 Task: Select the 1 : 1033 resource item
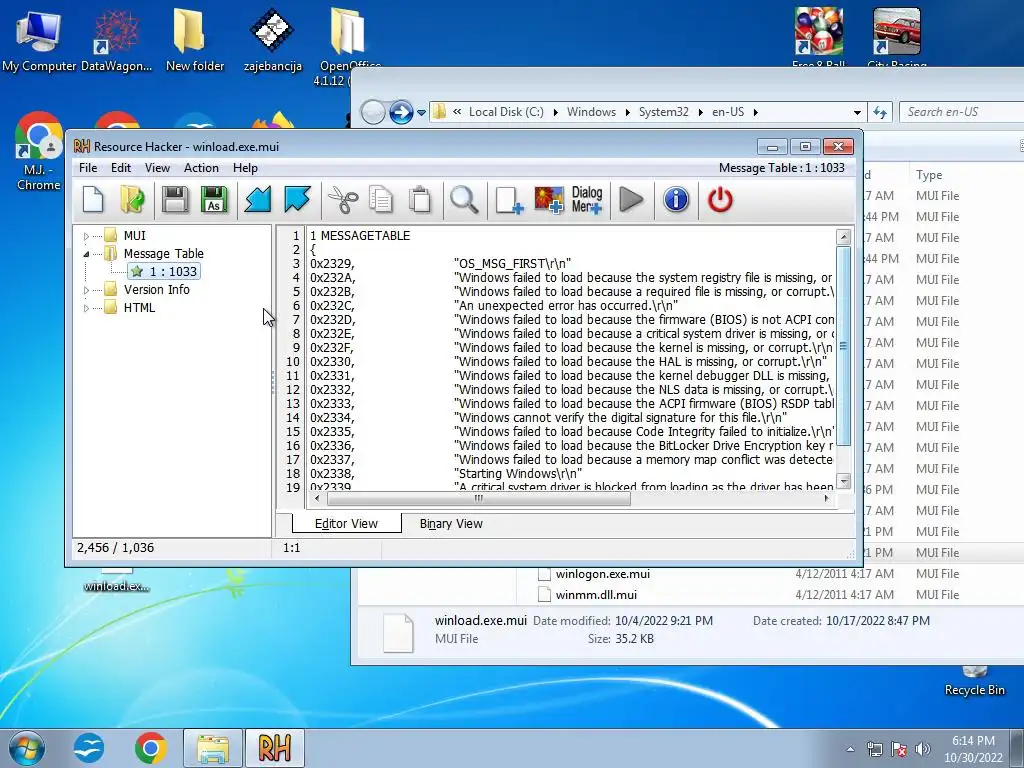click(165, 272)
